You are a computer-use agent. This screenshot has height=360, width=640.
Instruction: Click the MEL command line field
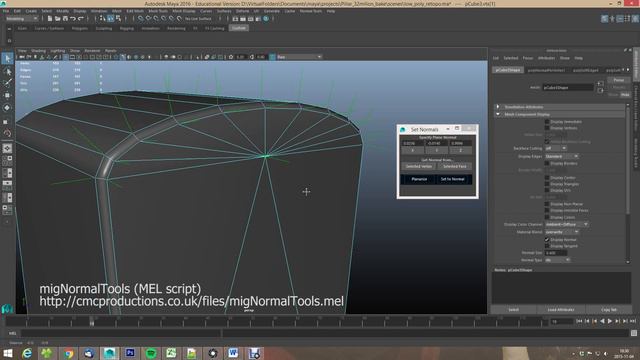(121, 333)
